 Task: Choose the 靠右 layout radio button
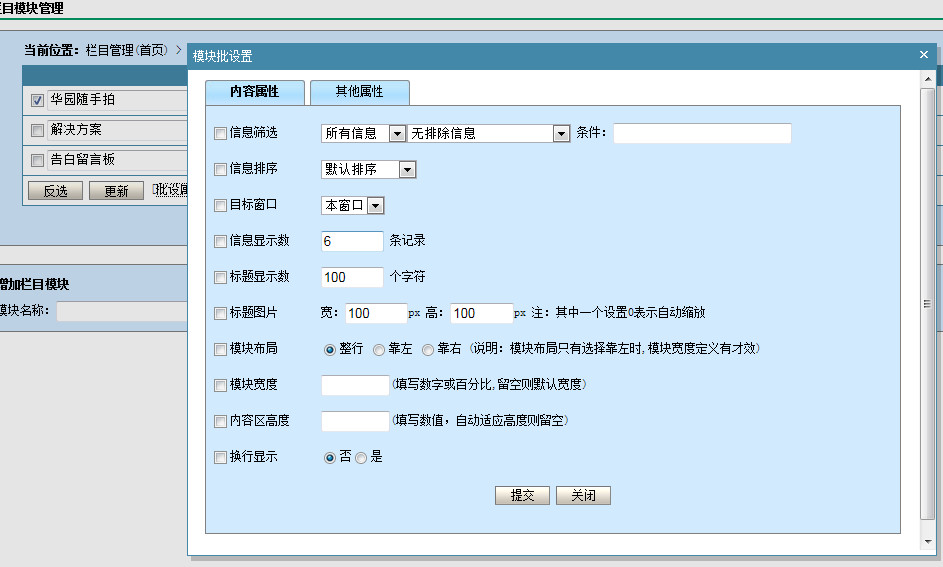428,350
